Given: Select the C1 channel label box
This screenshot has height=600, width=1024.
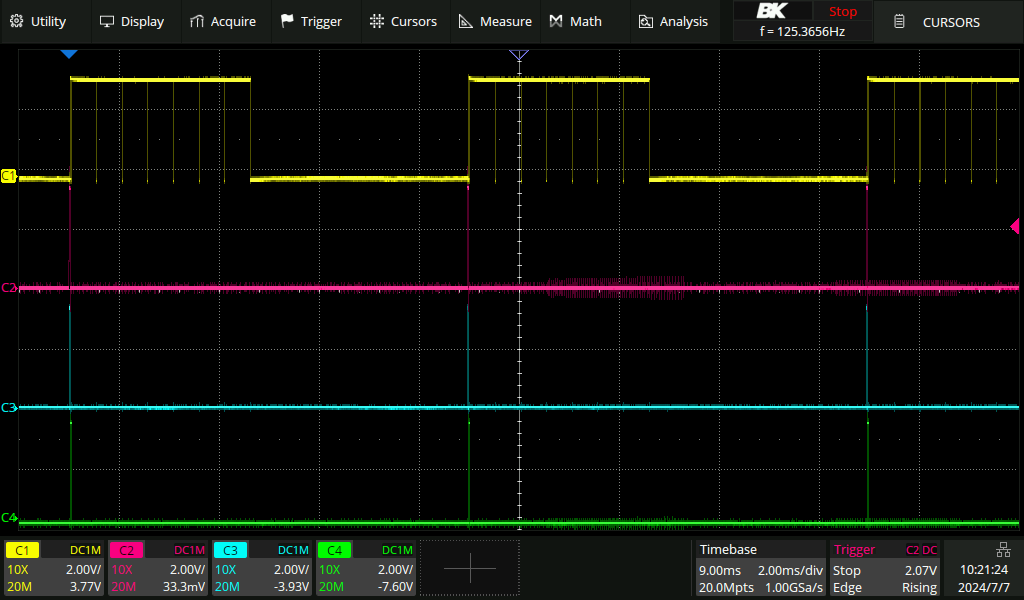Looking at the screenshot, I should [22, 550].
